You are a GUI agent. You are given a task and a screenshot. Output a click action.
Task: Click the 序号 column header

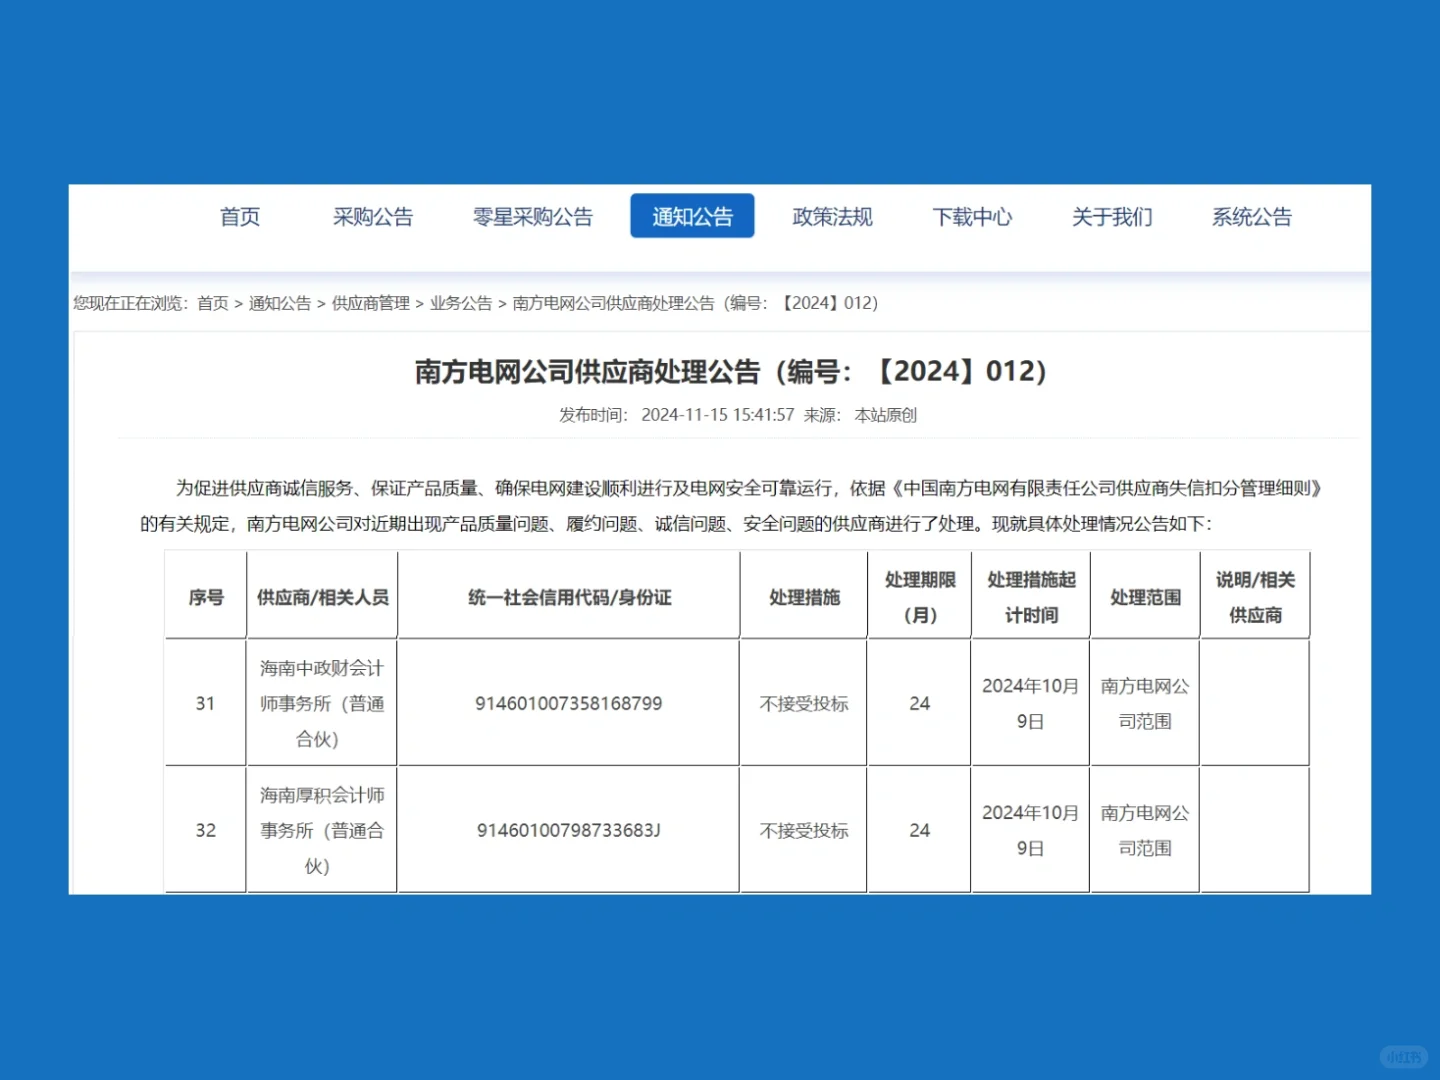pyautogui.click(x=206, y=597)
